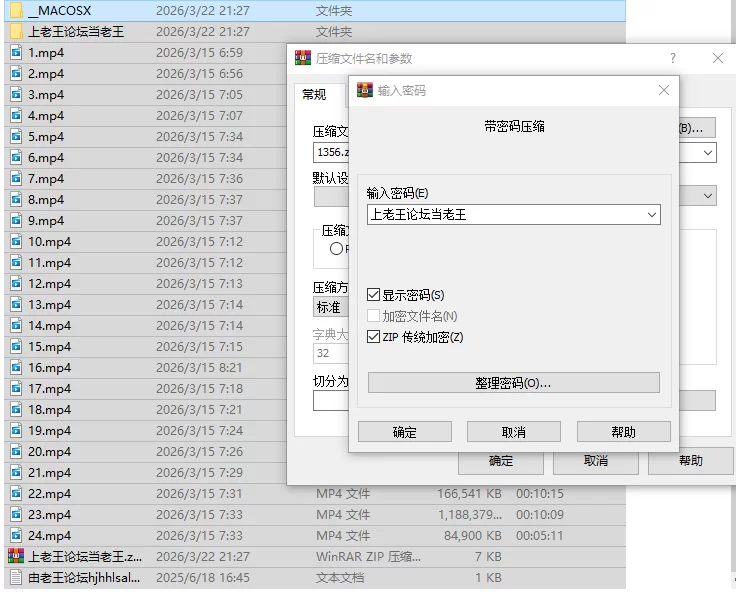The height and width of the screenshot is (592, 736).
Task: Select the 上老王论坛当老王 folder icon
Action: point(16,31)
